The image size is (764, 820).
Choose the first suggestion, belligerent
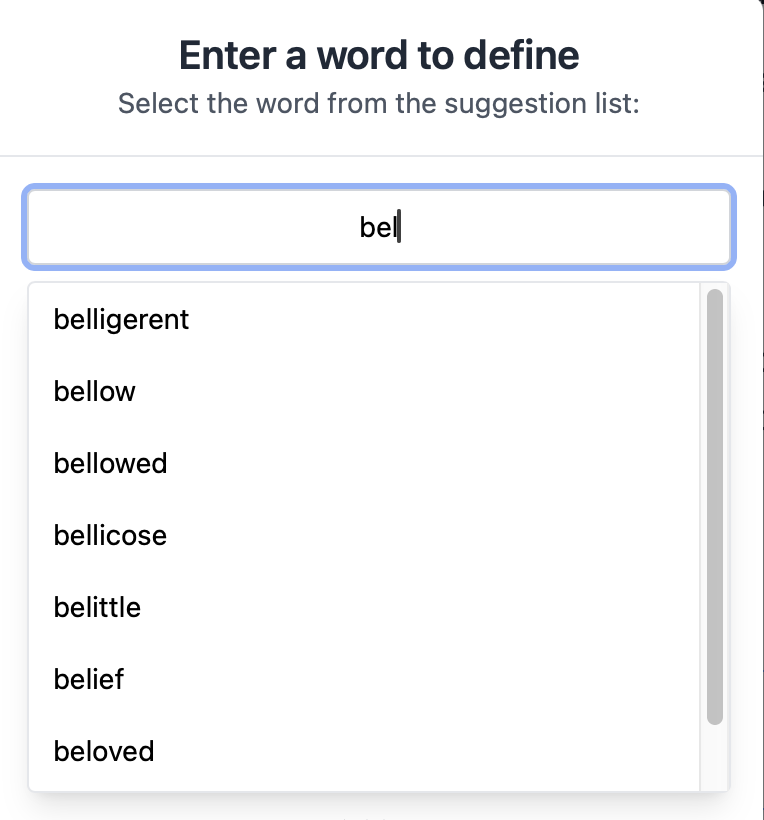pos(121,320)
